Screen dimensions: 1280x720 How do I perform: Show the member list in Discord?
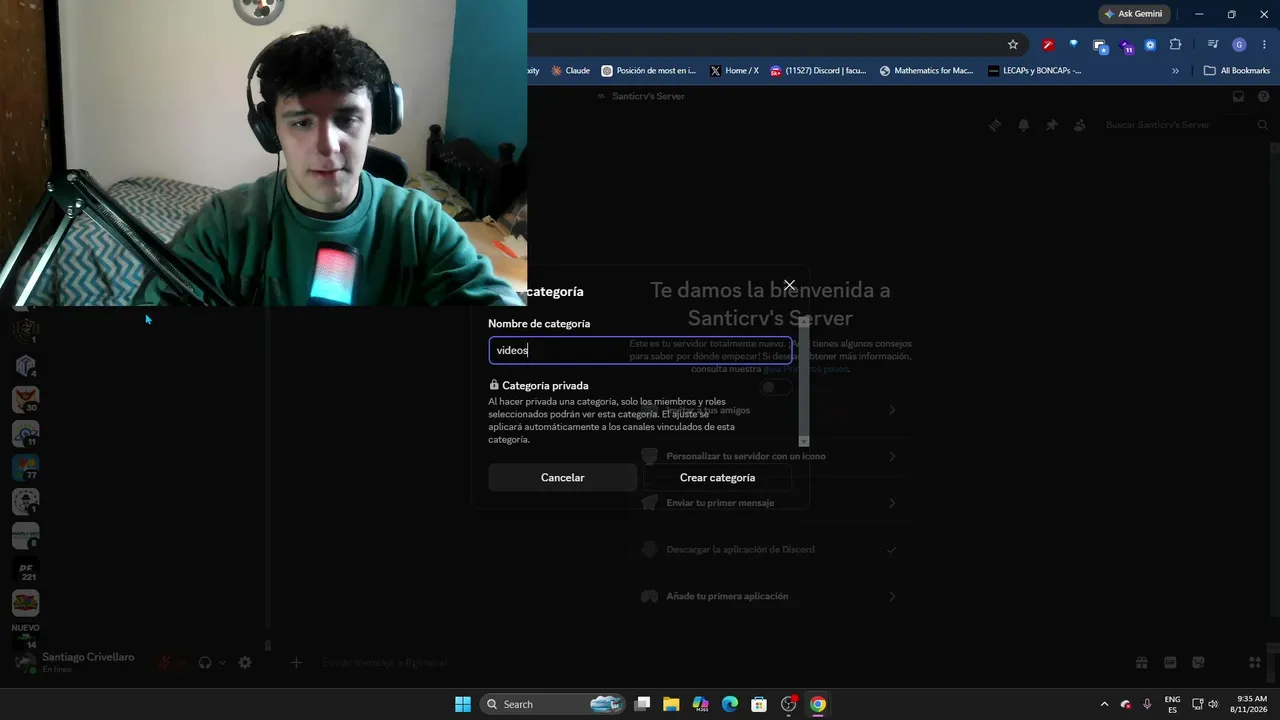[x=1079, y=125]
